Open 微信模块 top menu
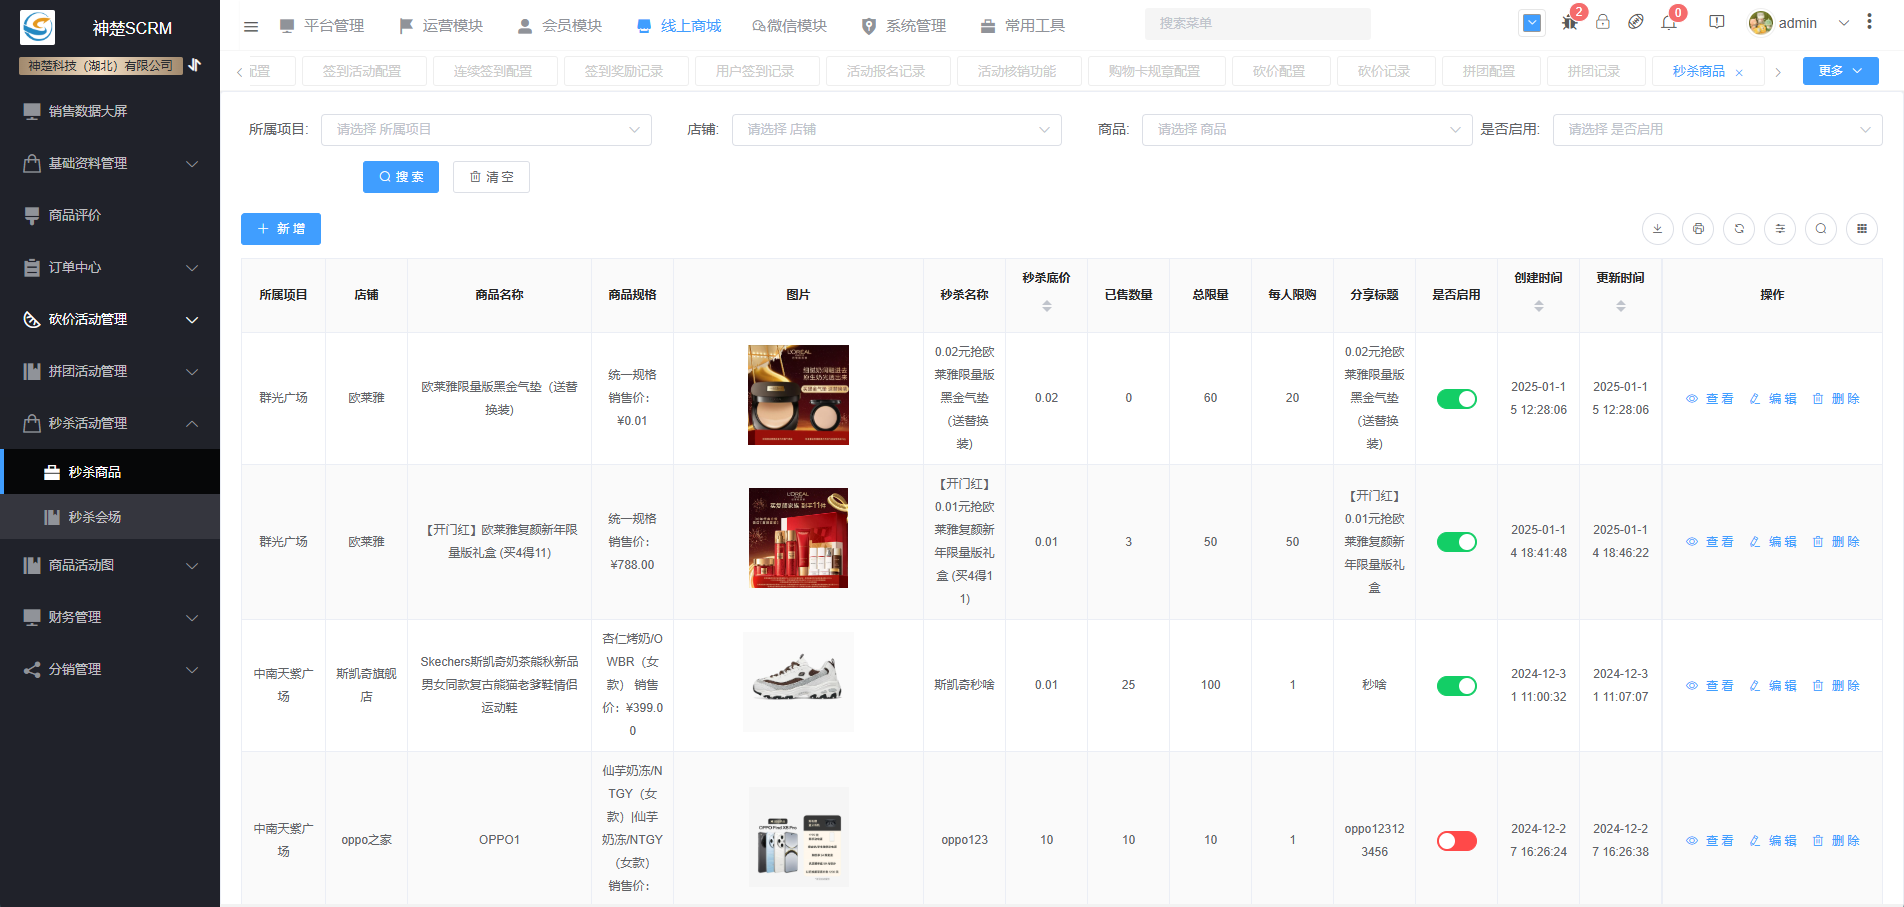The width and height of the screenshot is (1904, 907). click(790, 26)
